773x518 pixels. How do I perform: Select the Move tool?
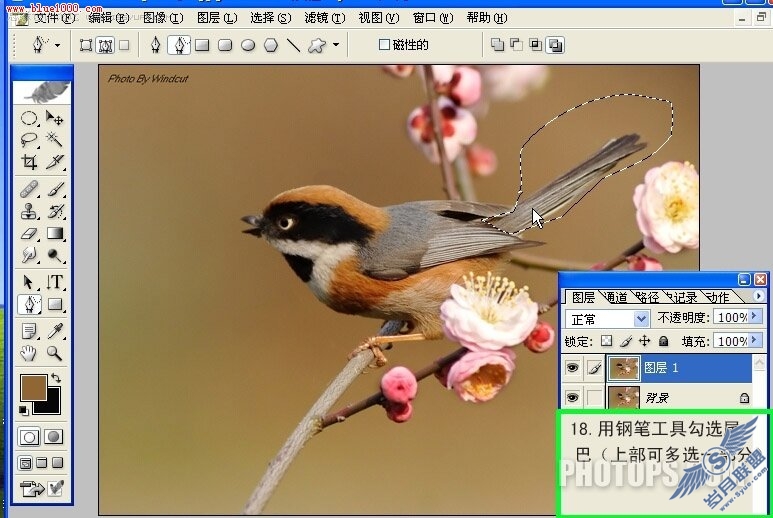point(54,118)
